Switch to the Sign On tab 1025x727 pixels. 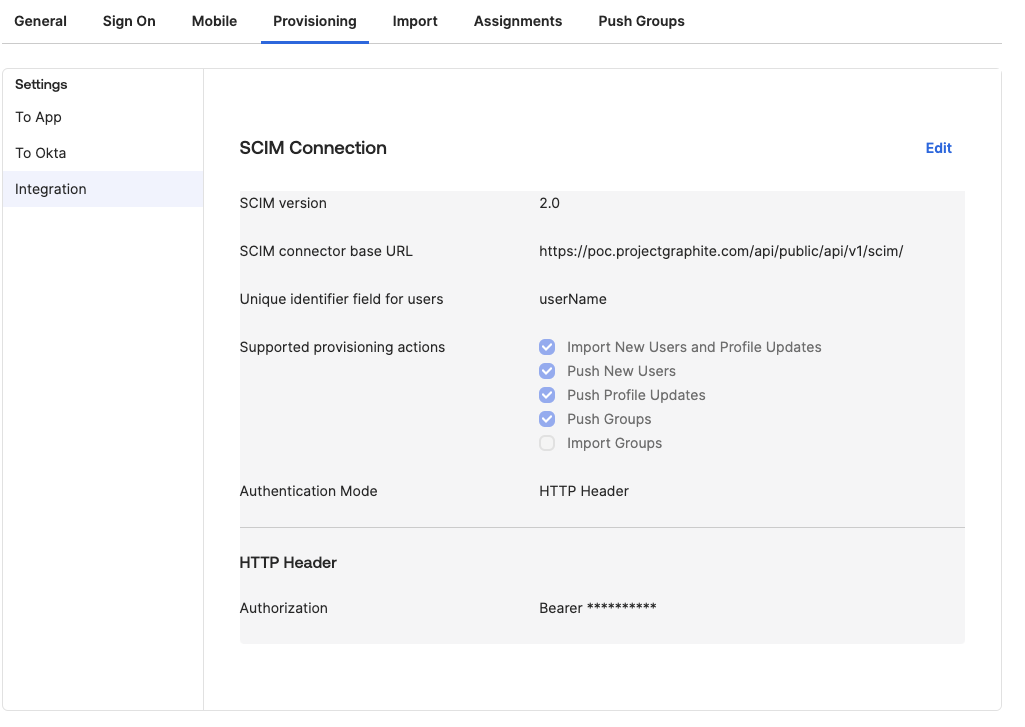pyautogui.click(x=129, y=21)
